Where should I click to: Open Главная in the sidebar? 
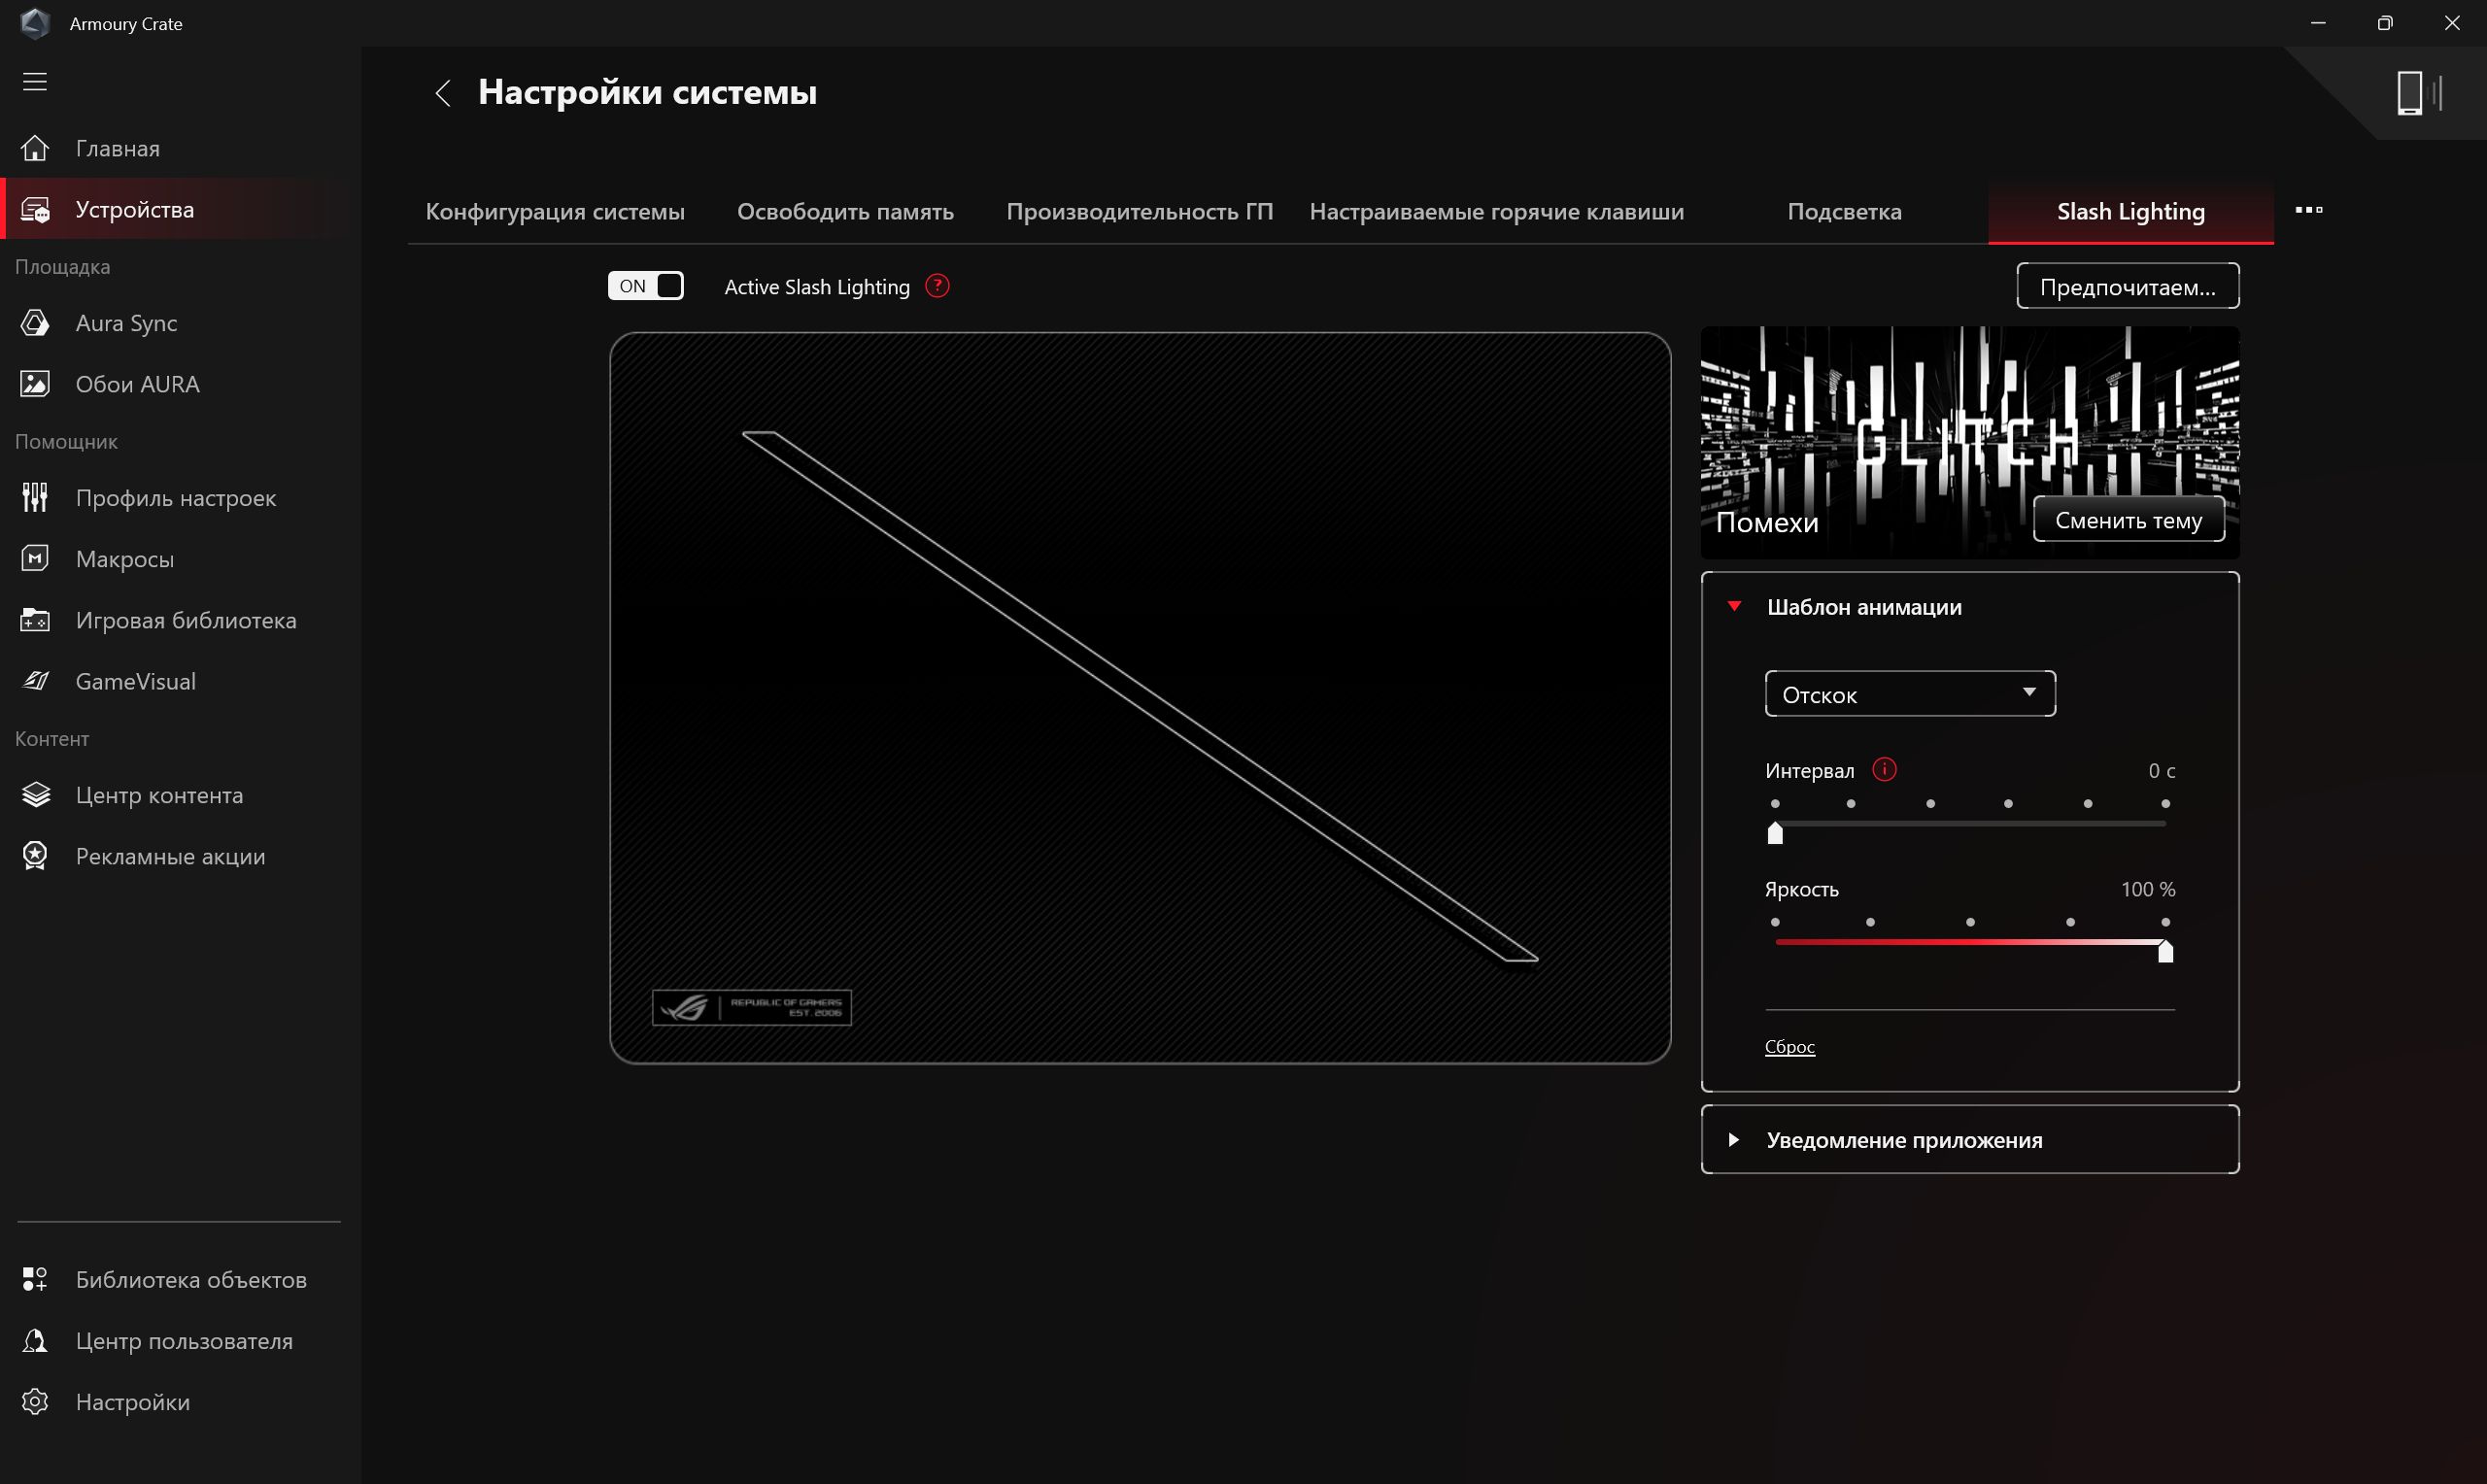181,148
